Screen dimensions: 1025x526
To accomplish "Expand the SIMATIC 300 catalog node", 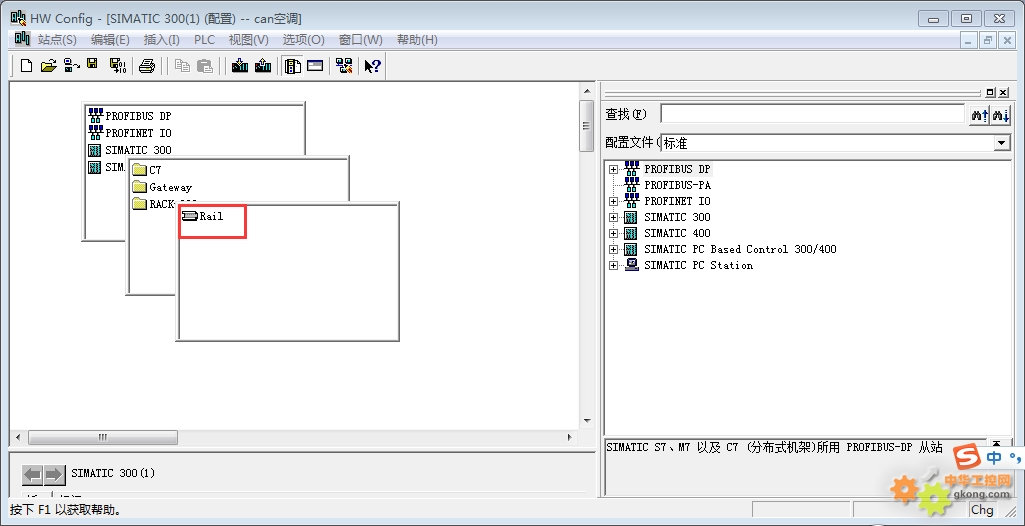I will (613, 218).
